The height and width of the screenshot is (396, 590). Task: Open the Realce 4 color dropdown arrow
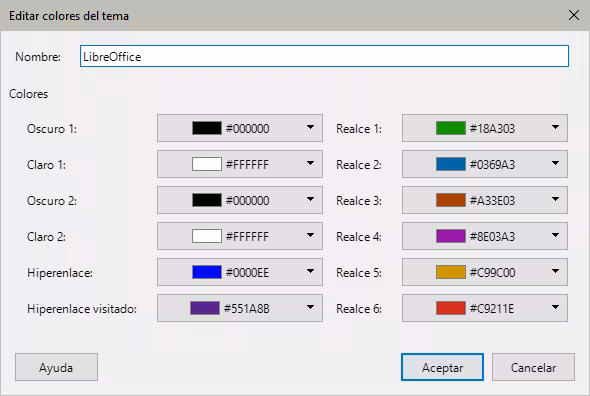pyautogui.click(x=555, y=236)
